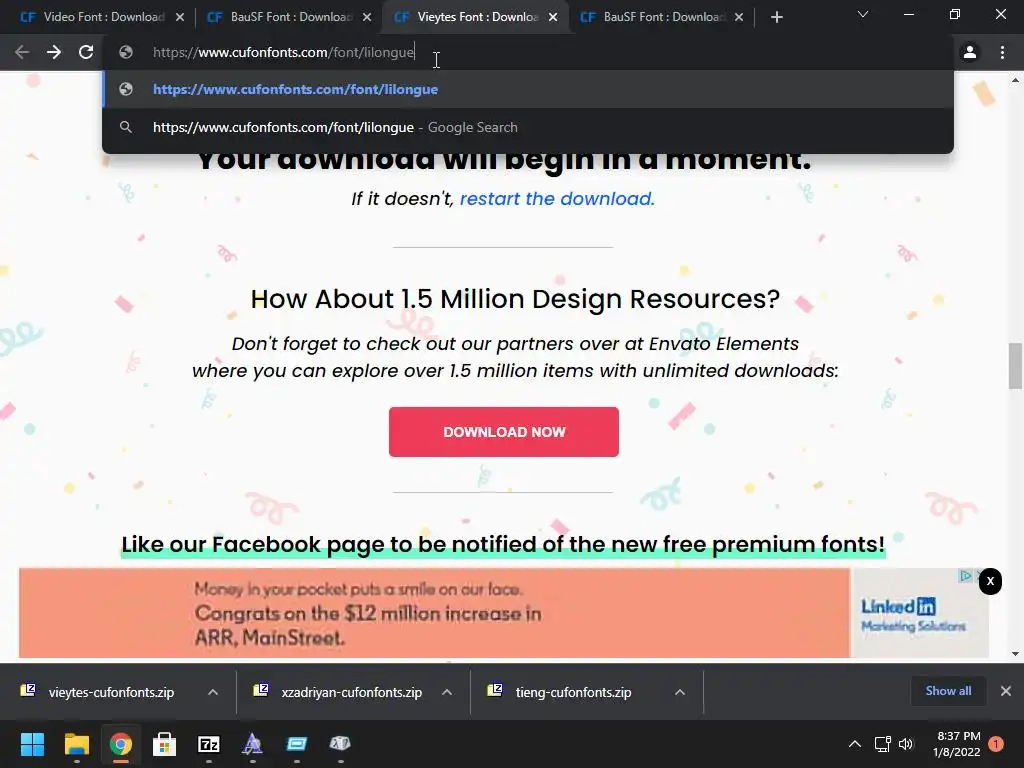Open the Chrome profile icon
Viewport: 1024px width, 768px height.
coord(970,52)
